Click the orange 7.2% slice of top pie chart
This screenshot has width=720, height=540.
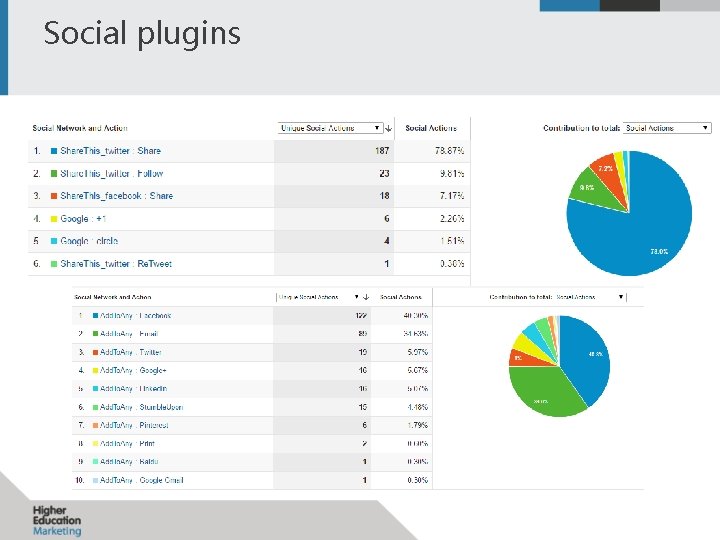coord(608,172)
